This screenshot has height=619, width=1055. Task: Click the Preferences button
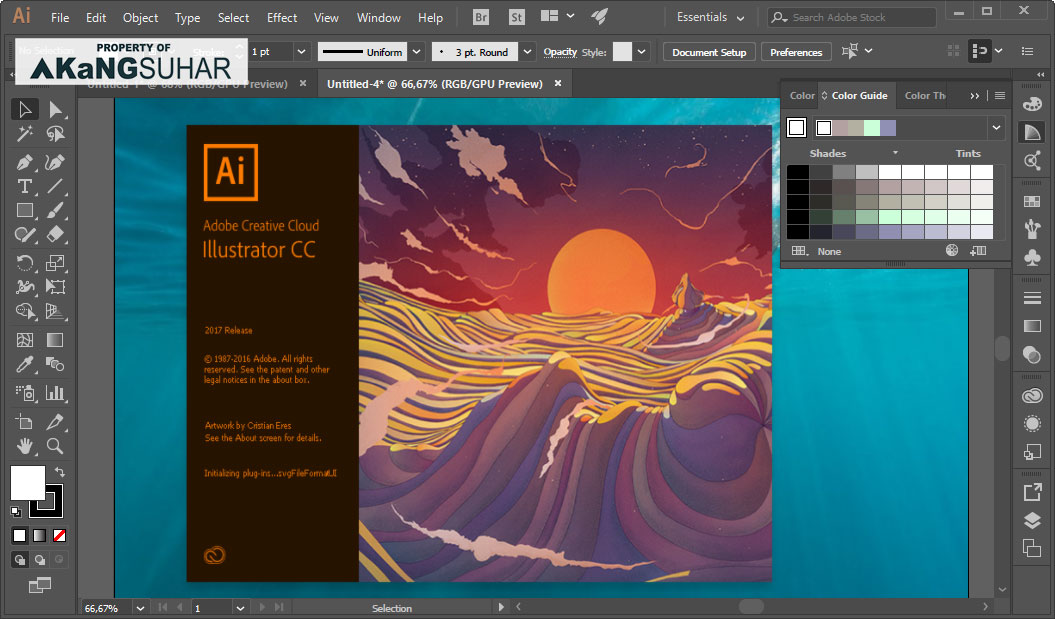click(x=796, y=52)
